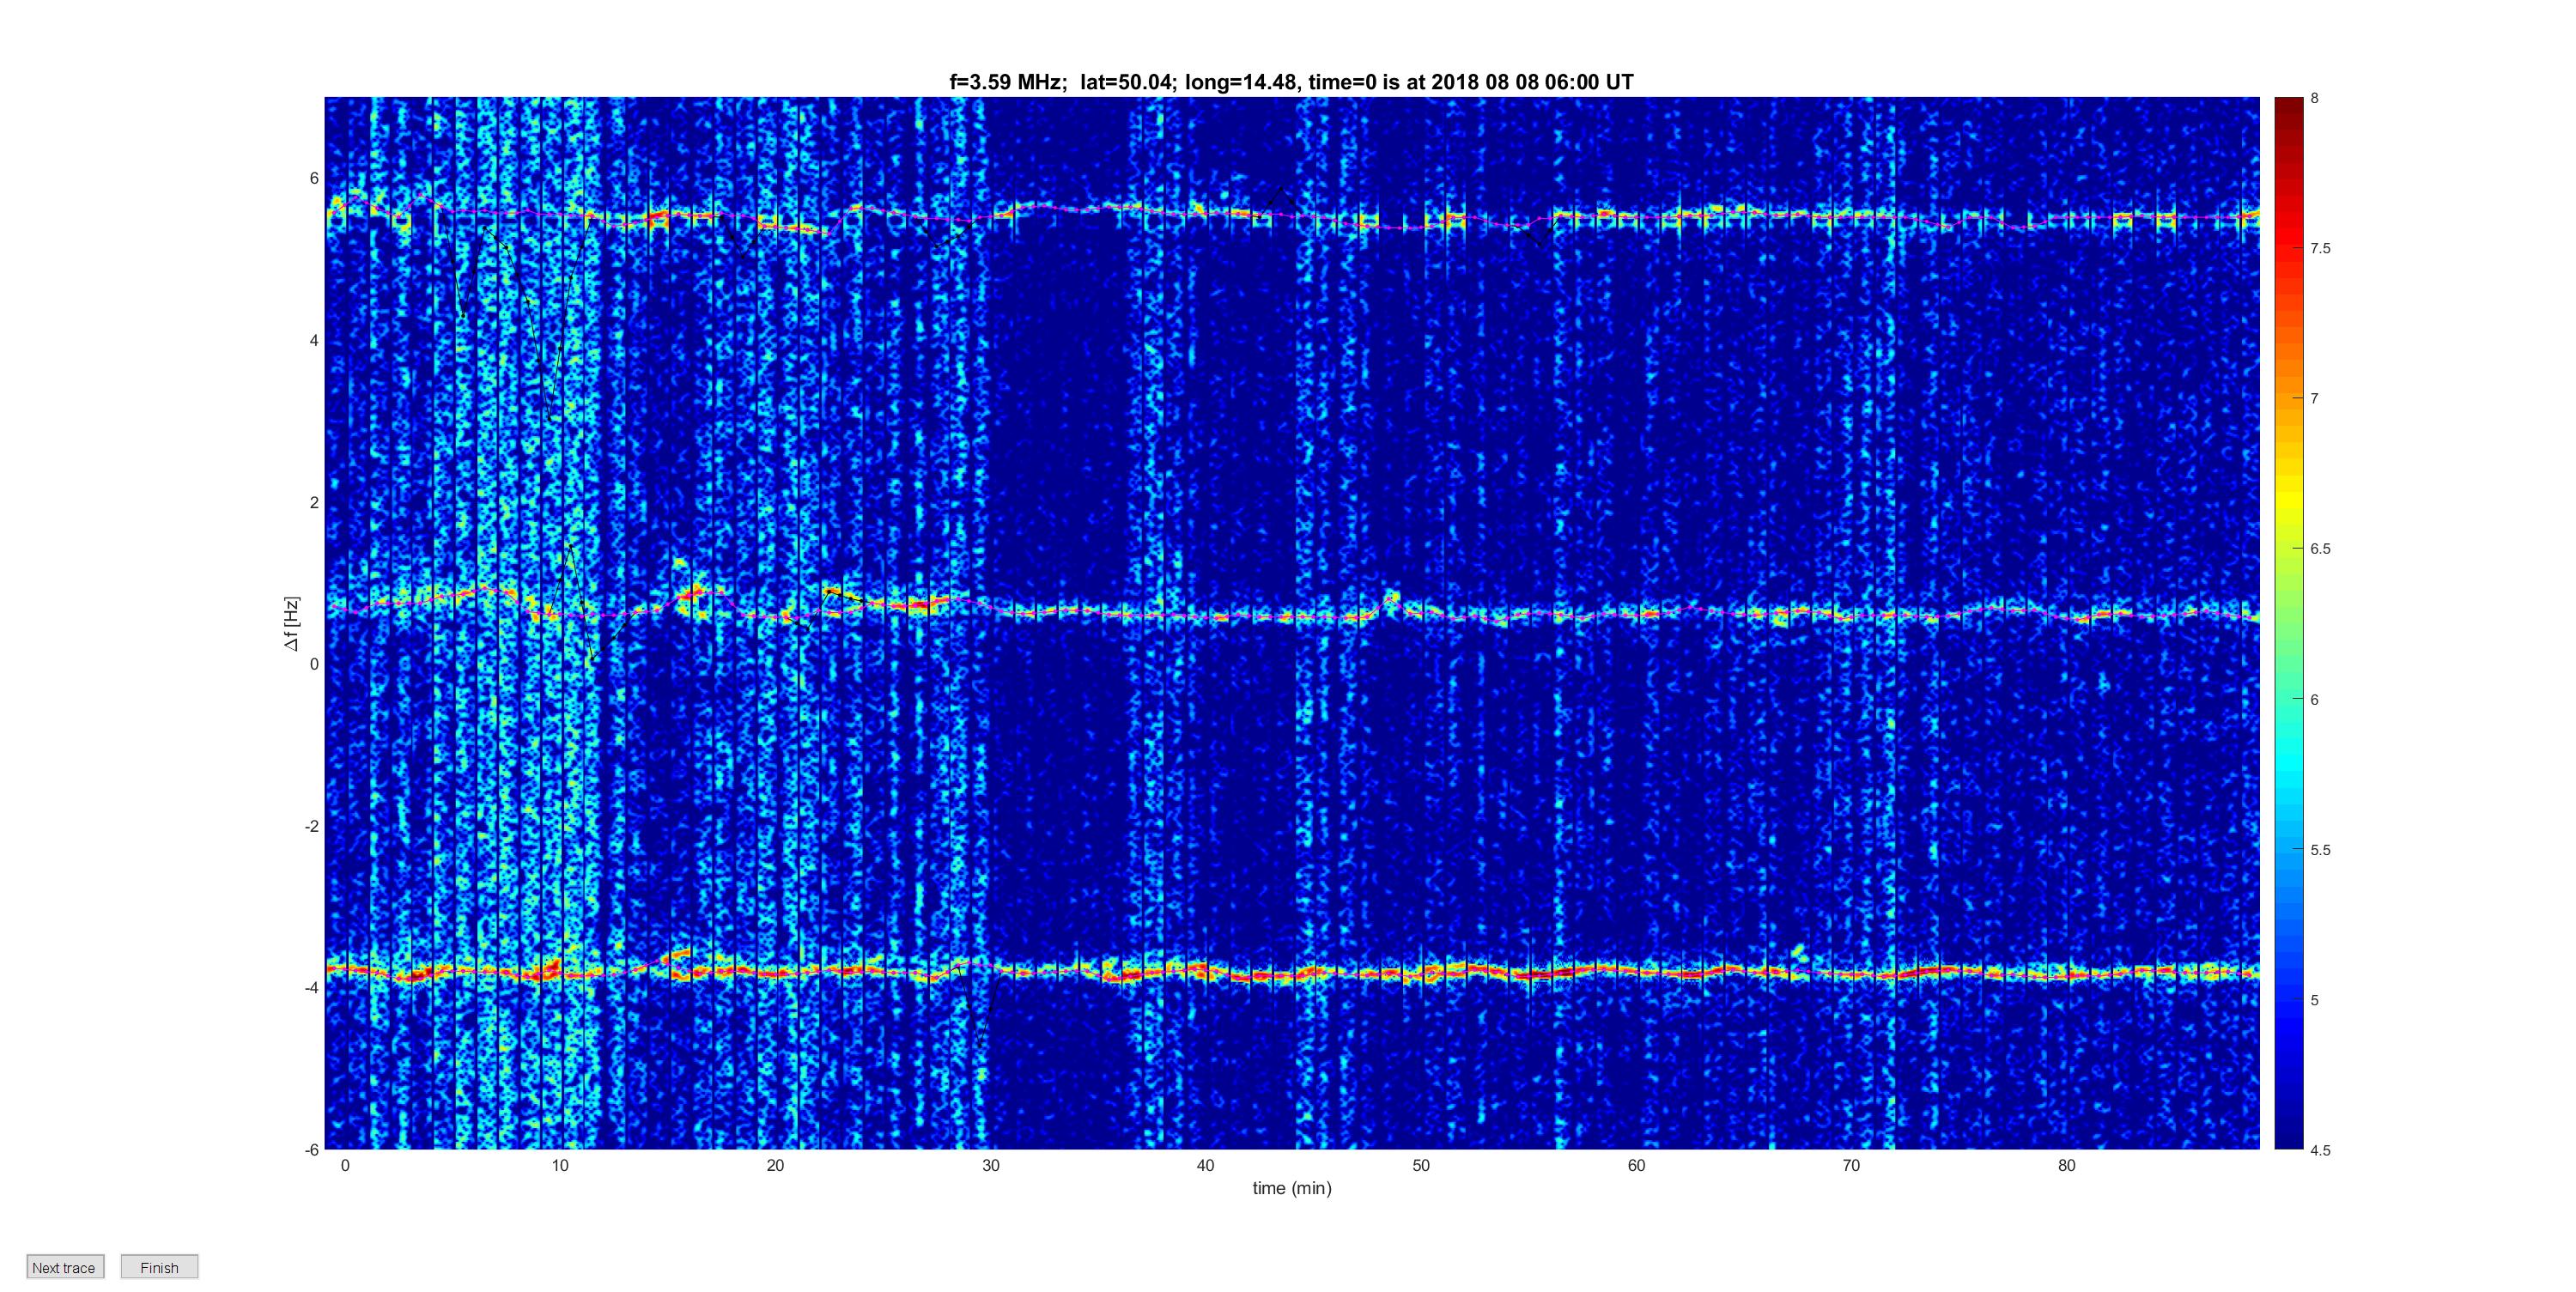Click the plot title with f=3.59 MHz
This screenshot has height=1292, width=2576.
pos(1291,82)
